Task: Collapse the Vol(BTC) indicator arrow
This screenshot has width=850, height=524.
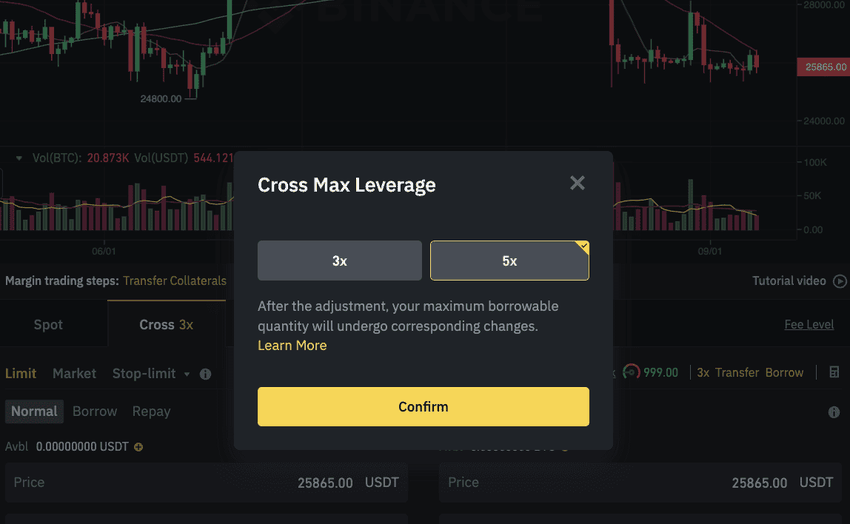Action: click(x=19, y=158)
